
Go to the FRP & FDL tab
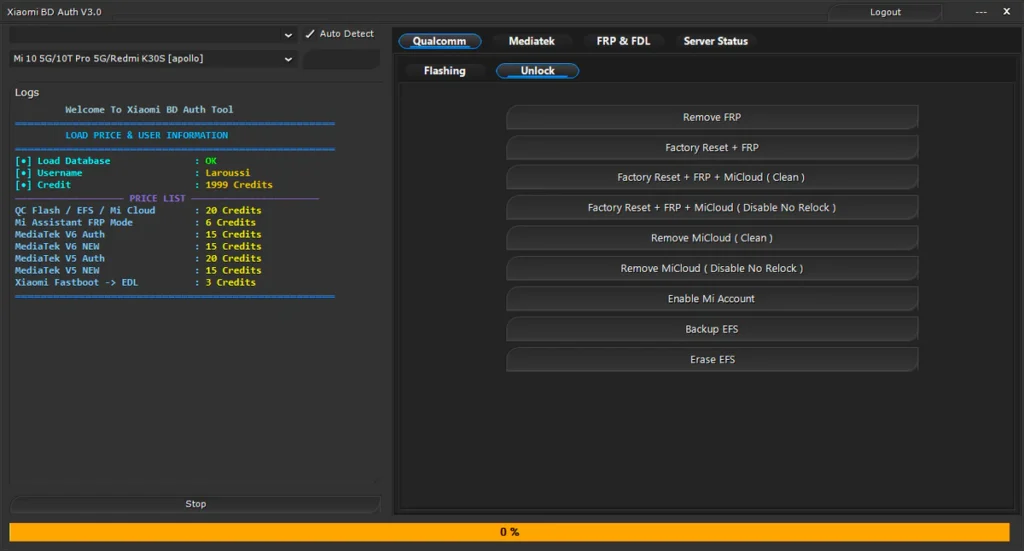623,41
